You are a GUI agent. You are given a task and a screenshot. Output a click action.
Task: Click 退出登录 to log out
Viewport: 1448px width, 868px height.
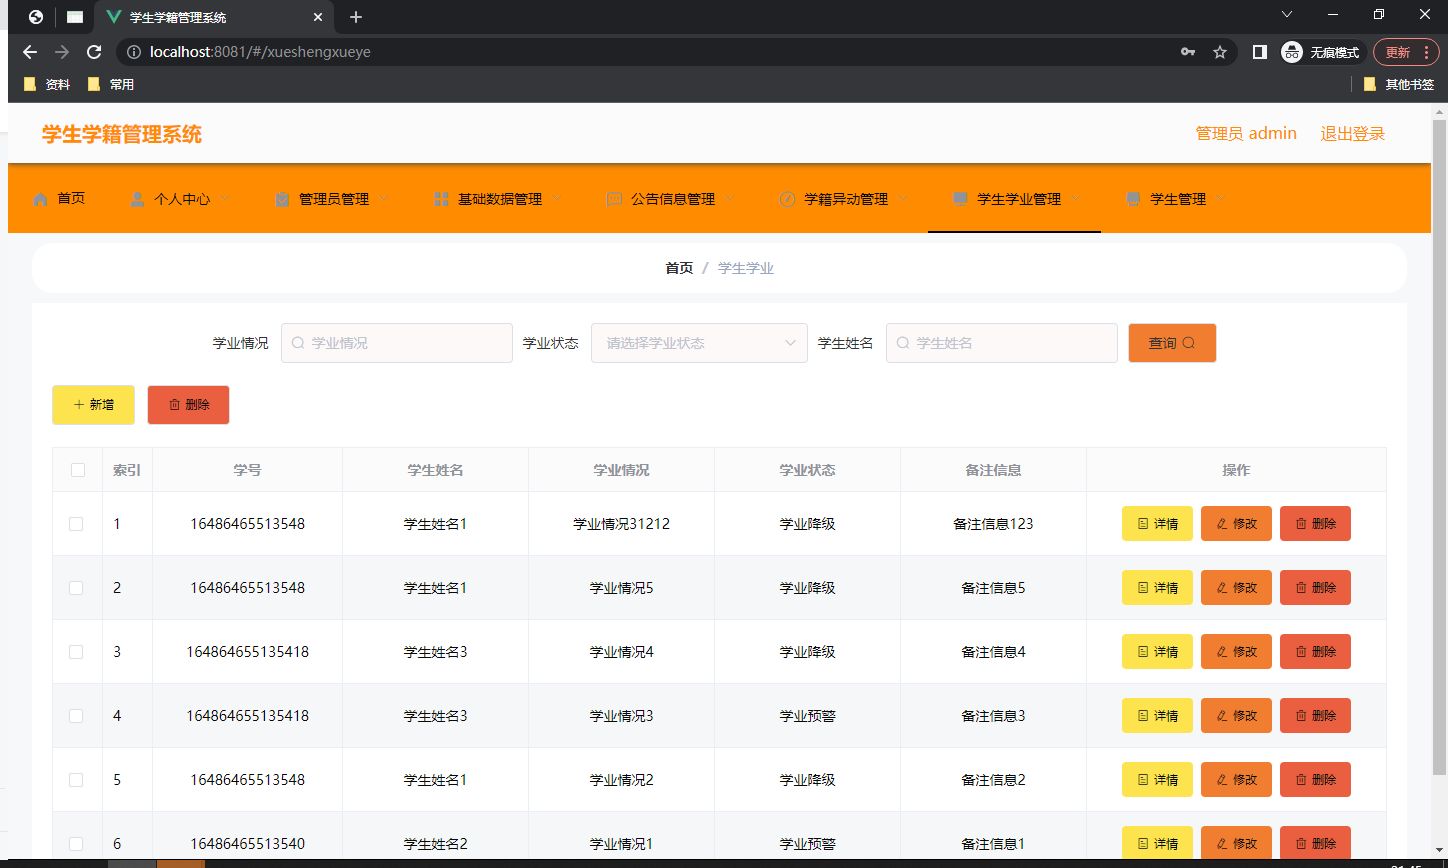tap(1352, 133)
